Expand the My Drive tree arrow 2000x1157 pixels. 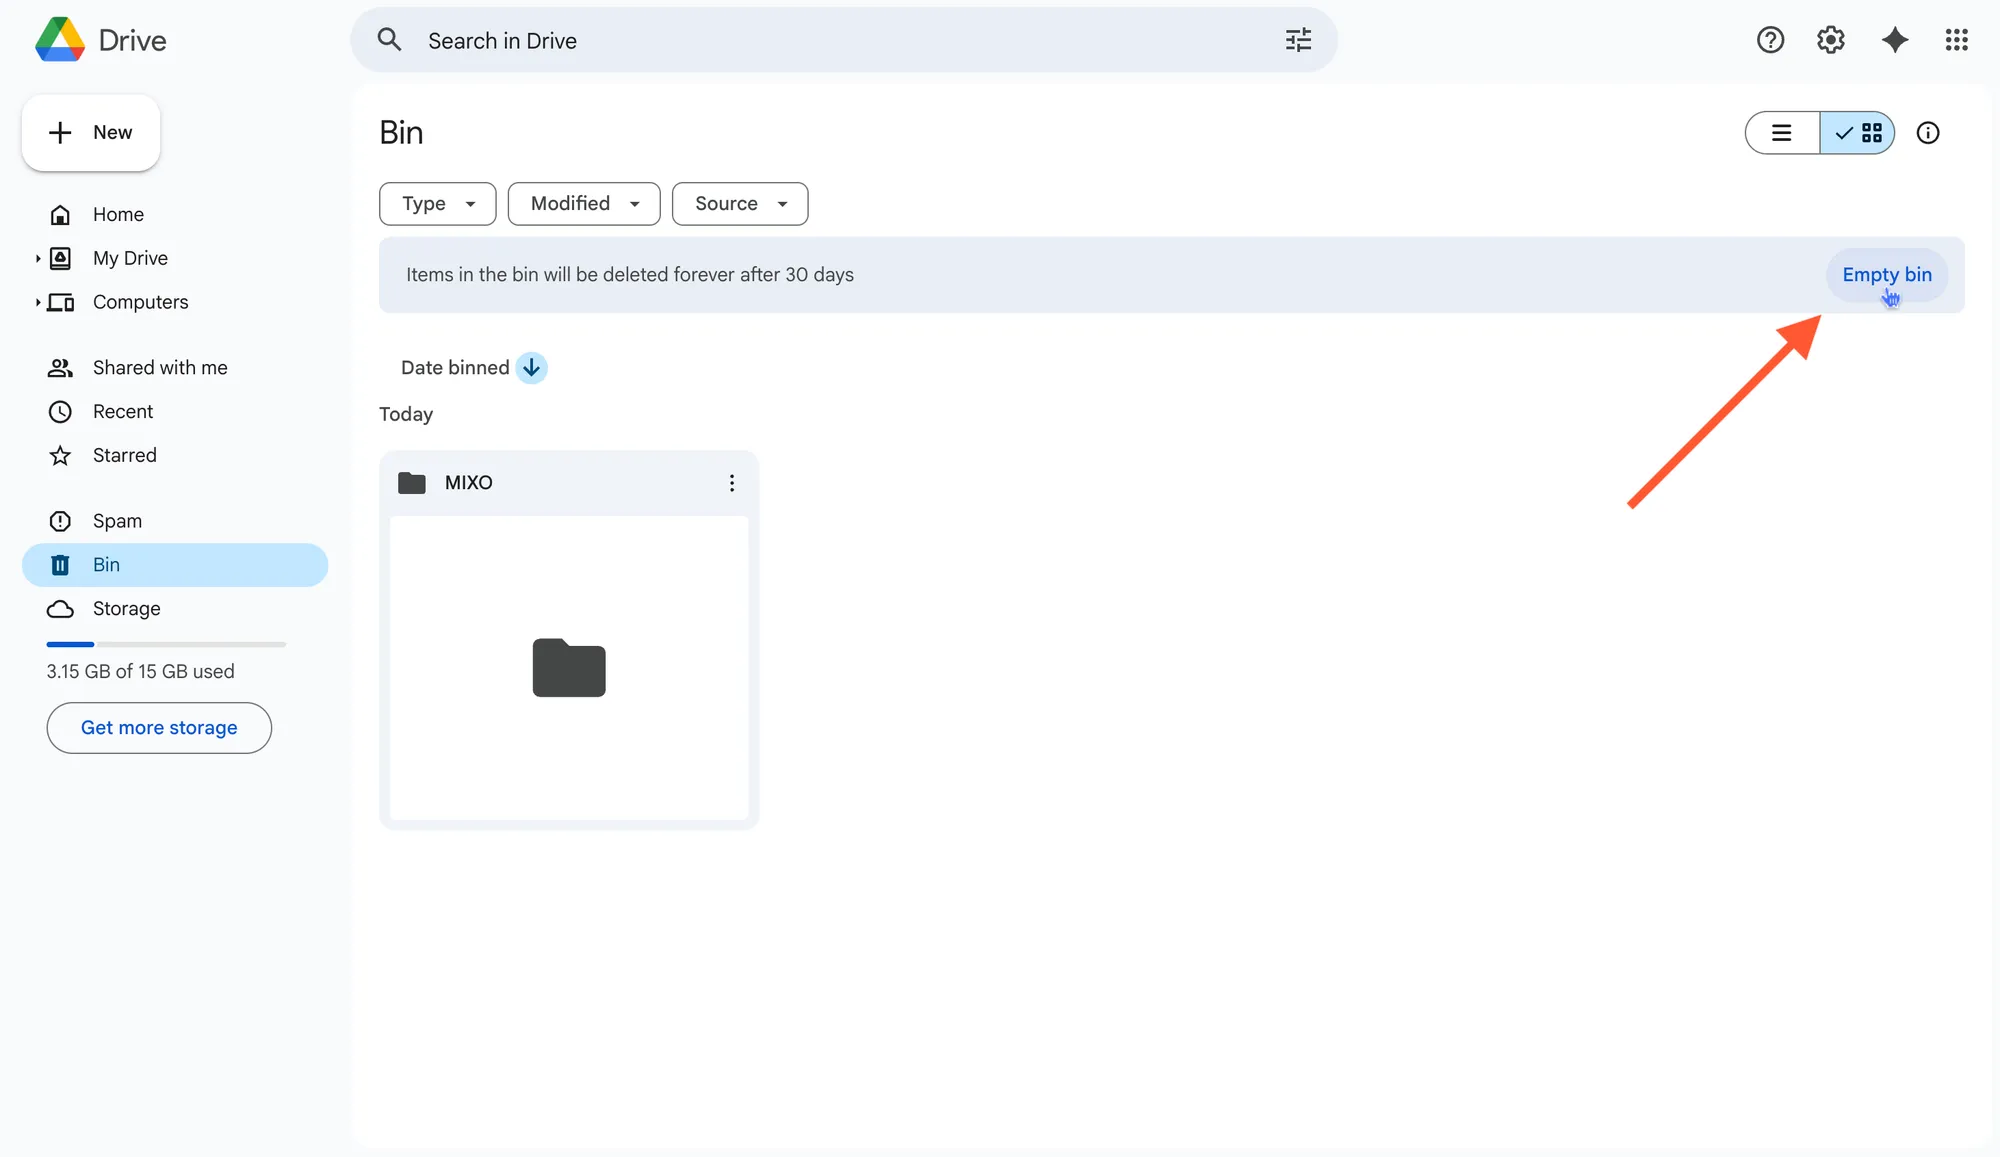pos(38,259)
